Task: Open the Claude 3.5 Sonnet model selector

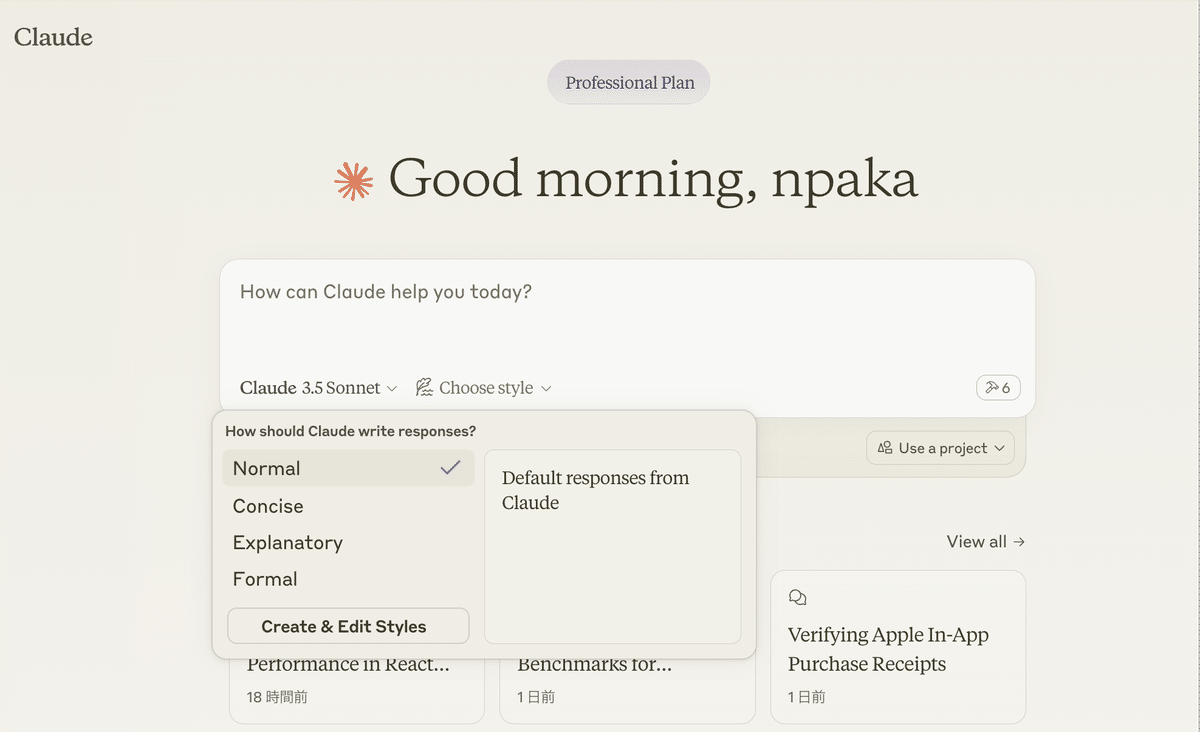Action: (318, 388)
